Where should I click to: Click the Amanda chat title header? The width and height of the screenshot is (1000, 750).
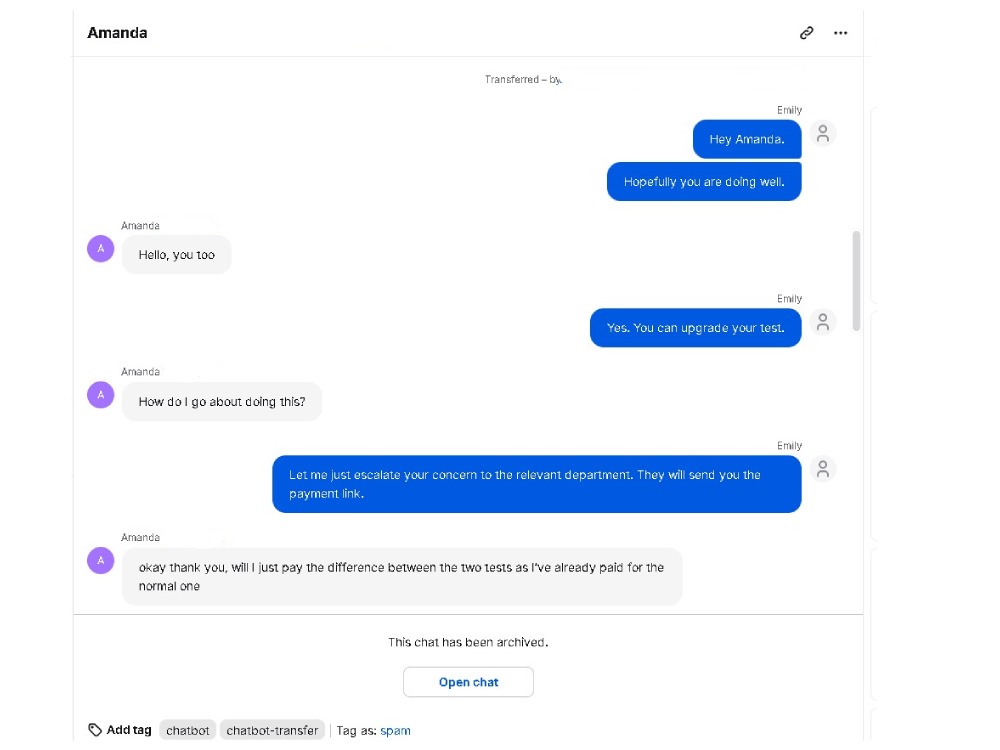[x=117, y=33]
